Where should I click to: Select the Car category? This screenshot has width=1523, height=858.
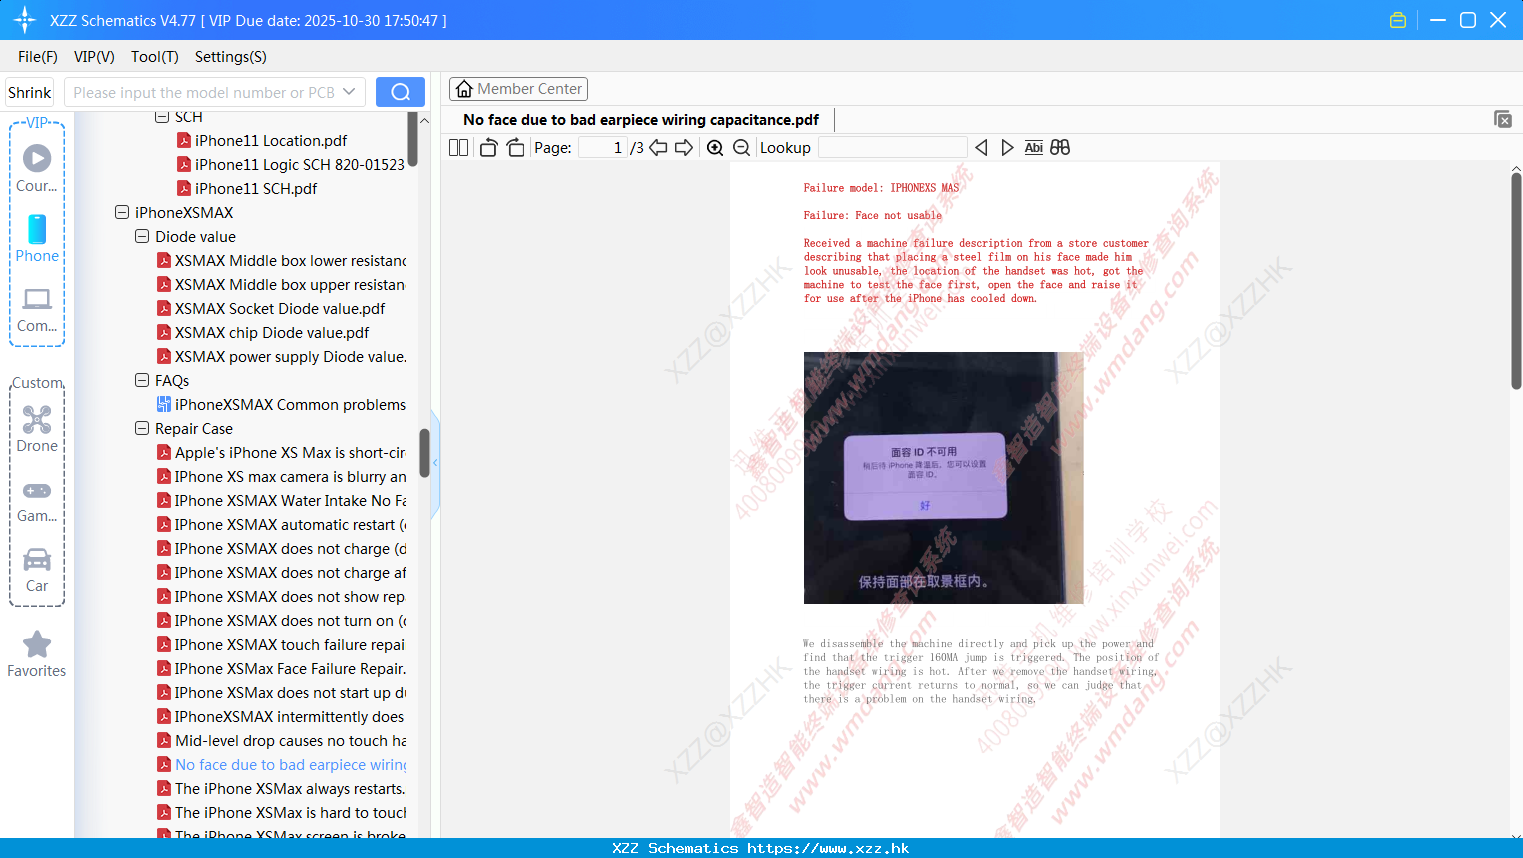(37, 570)
